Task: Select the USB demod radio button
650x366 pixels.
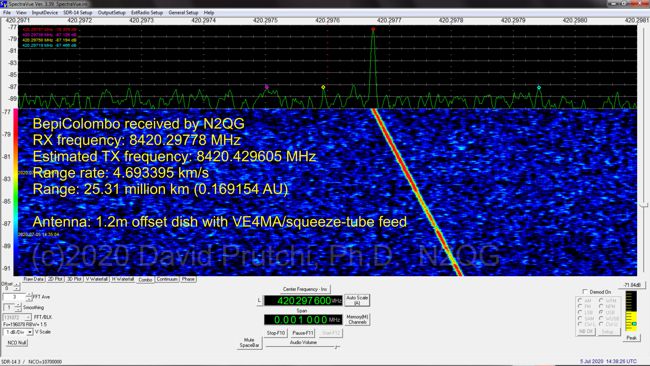Action: [601, 312]
